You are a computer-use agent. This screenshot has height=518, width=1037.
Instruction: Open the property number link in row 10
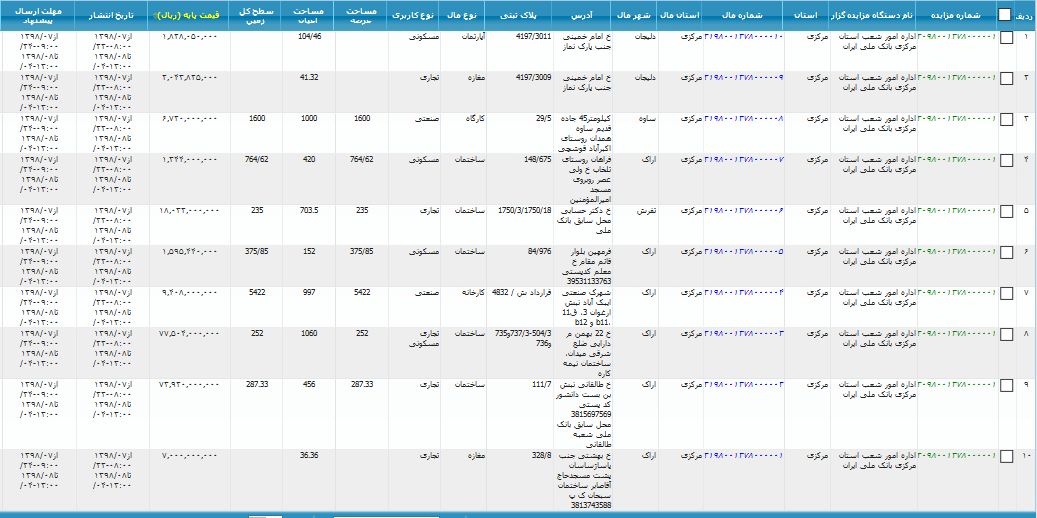pos(744,456)
